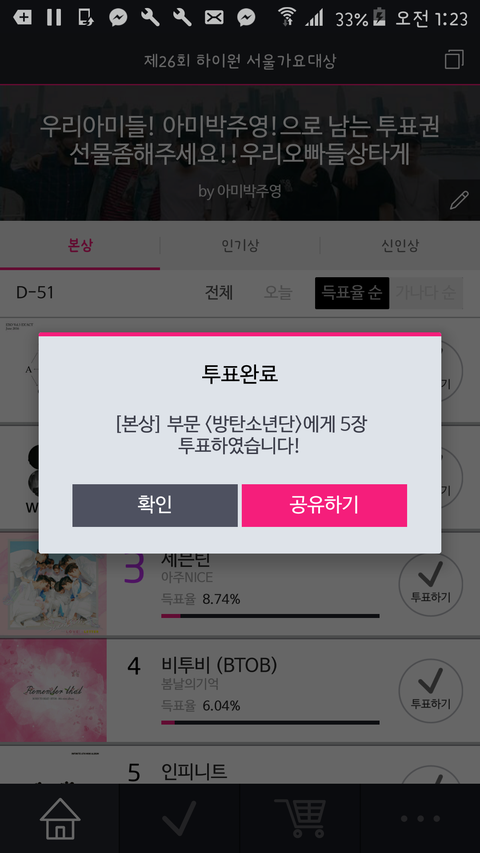Tap the pink 공유하기 share button
This screenshot has height=853, width=480.
324,505
